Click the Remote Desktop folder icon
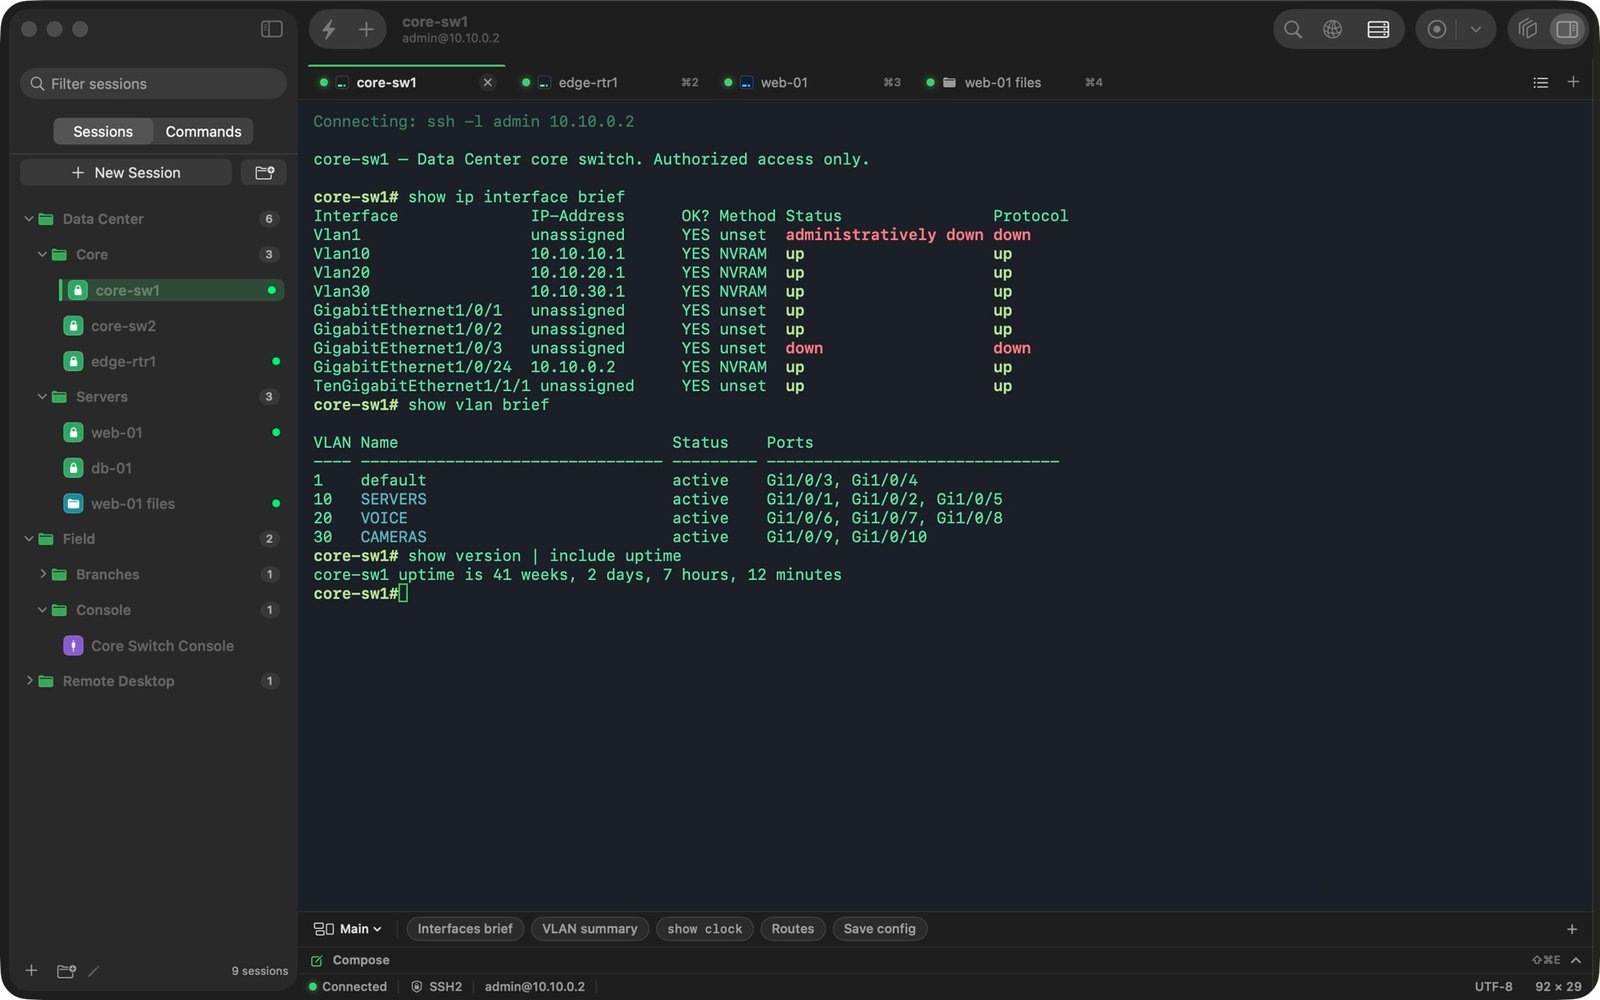The width and height of the screenshot is (1600, 1000). pyautogui.click(x=46, y=681)
